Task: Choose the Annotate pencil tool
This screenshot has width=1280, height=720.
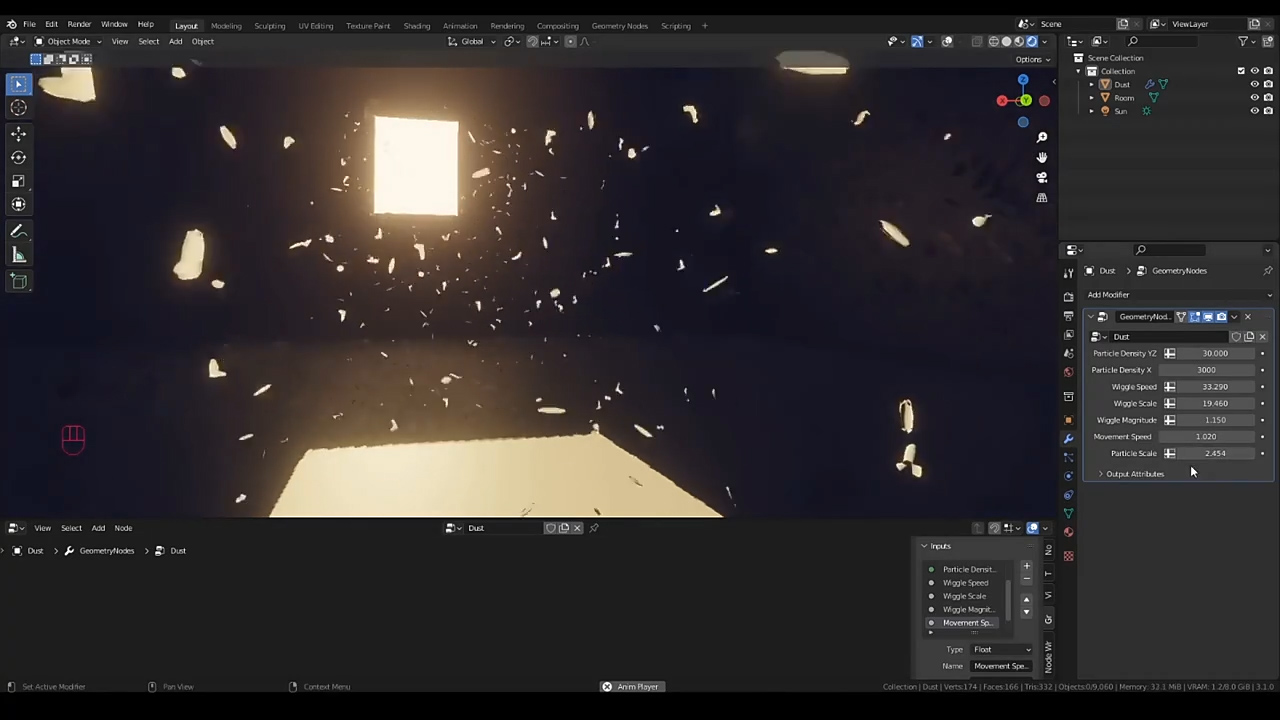Action: click(18, 231)
